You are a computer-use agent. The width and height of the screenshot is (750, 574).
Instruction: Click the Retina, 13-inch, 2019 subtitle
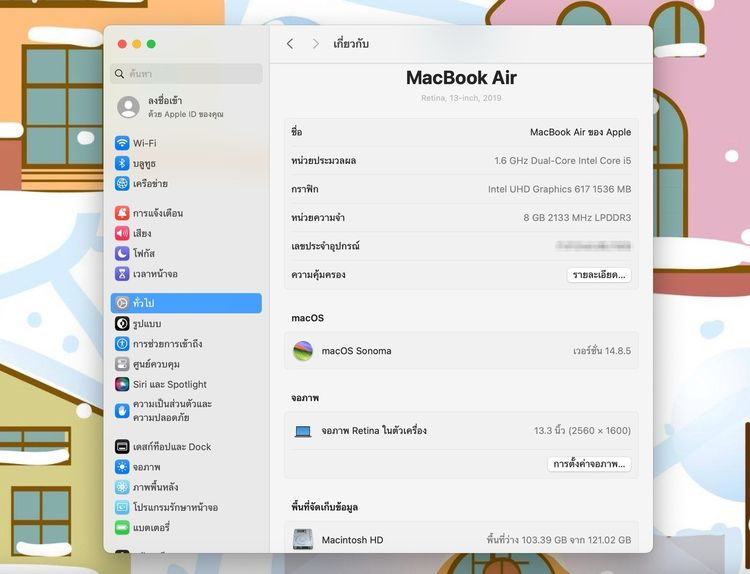[461, 98]
